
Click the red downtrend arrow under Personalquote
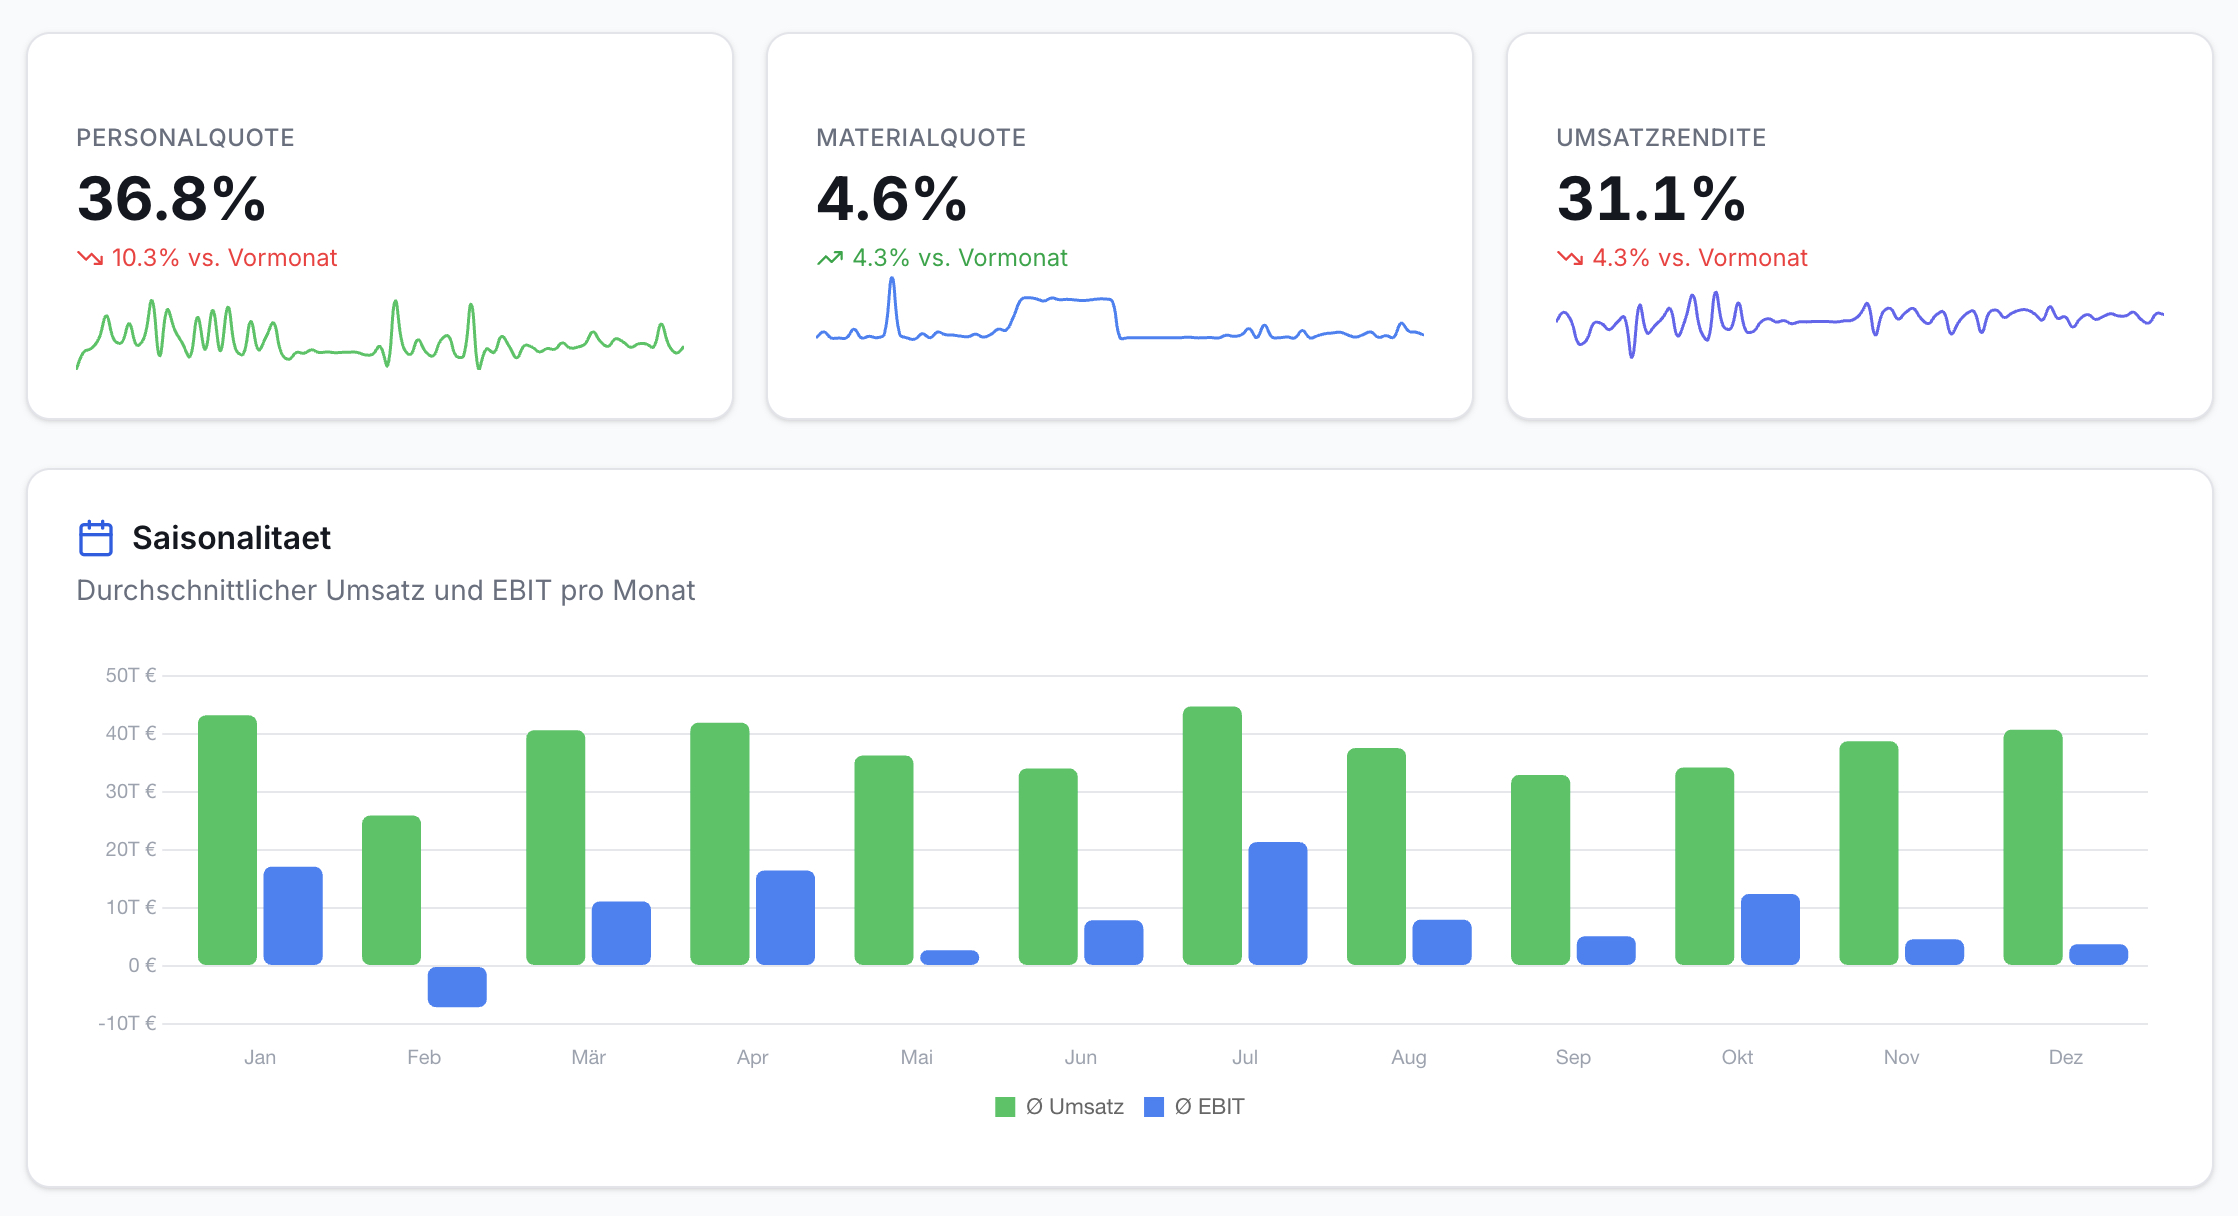pos(90,258)
